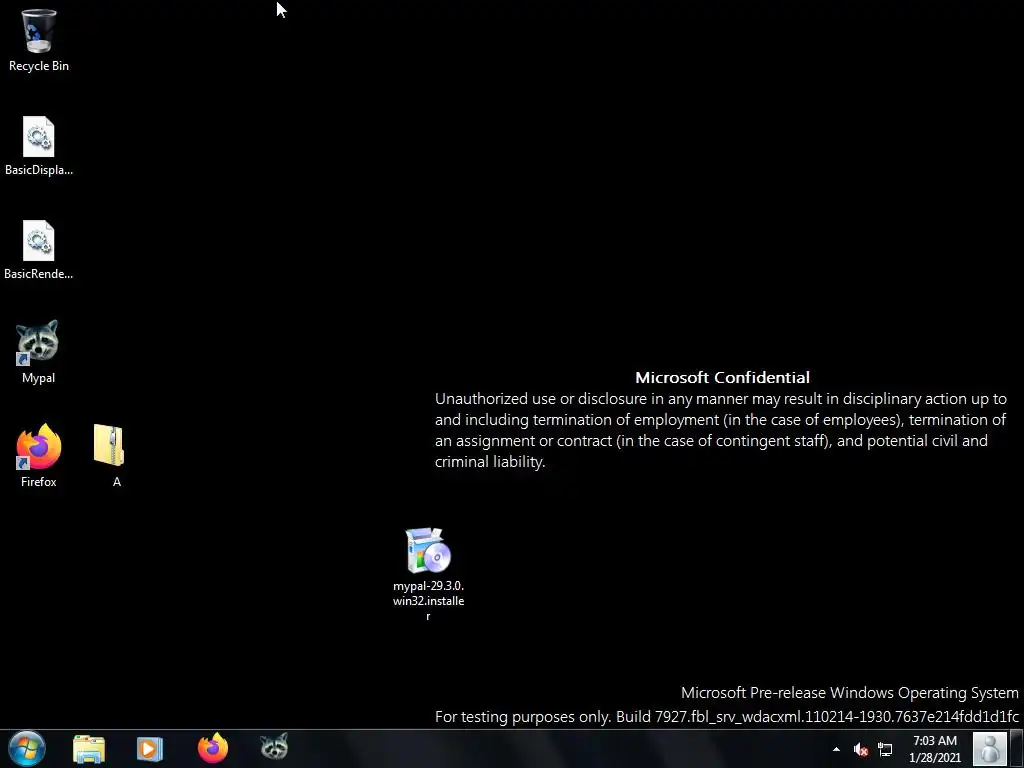Screen dimensions: 1024x768
Task: Open the Windows Start menu orb
Action: (x=27, y=748)
